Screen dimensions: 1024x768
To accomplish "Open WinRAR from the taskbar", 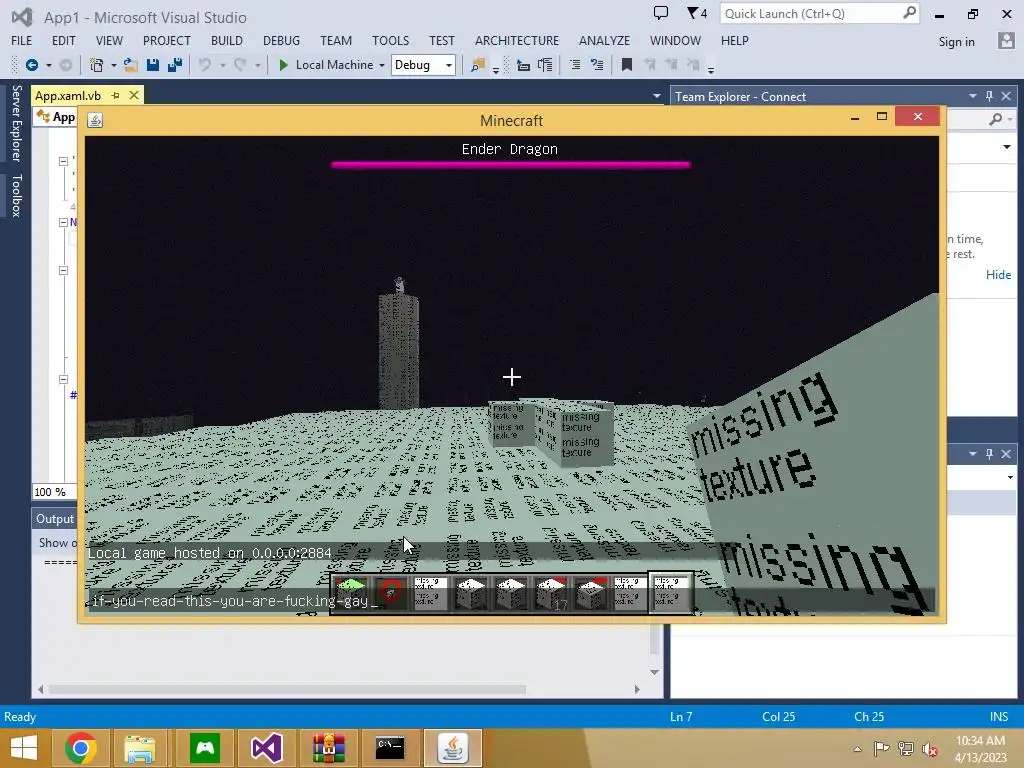I will point(328,748).
